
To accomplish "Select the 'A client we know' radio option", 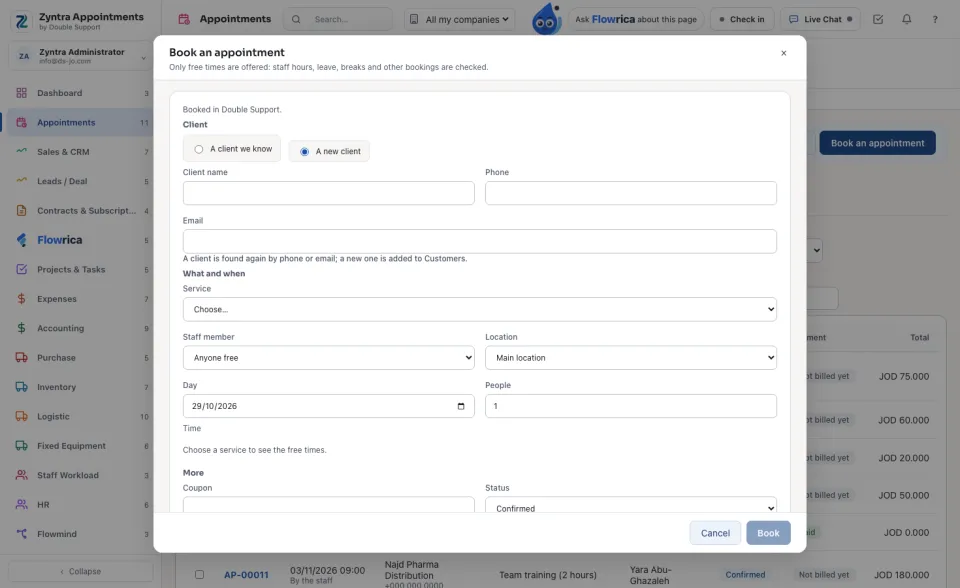I will (199, 149).
